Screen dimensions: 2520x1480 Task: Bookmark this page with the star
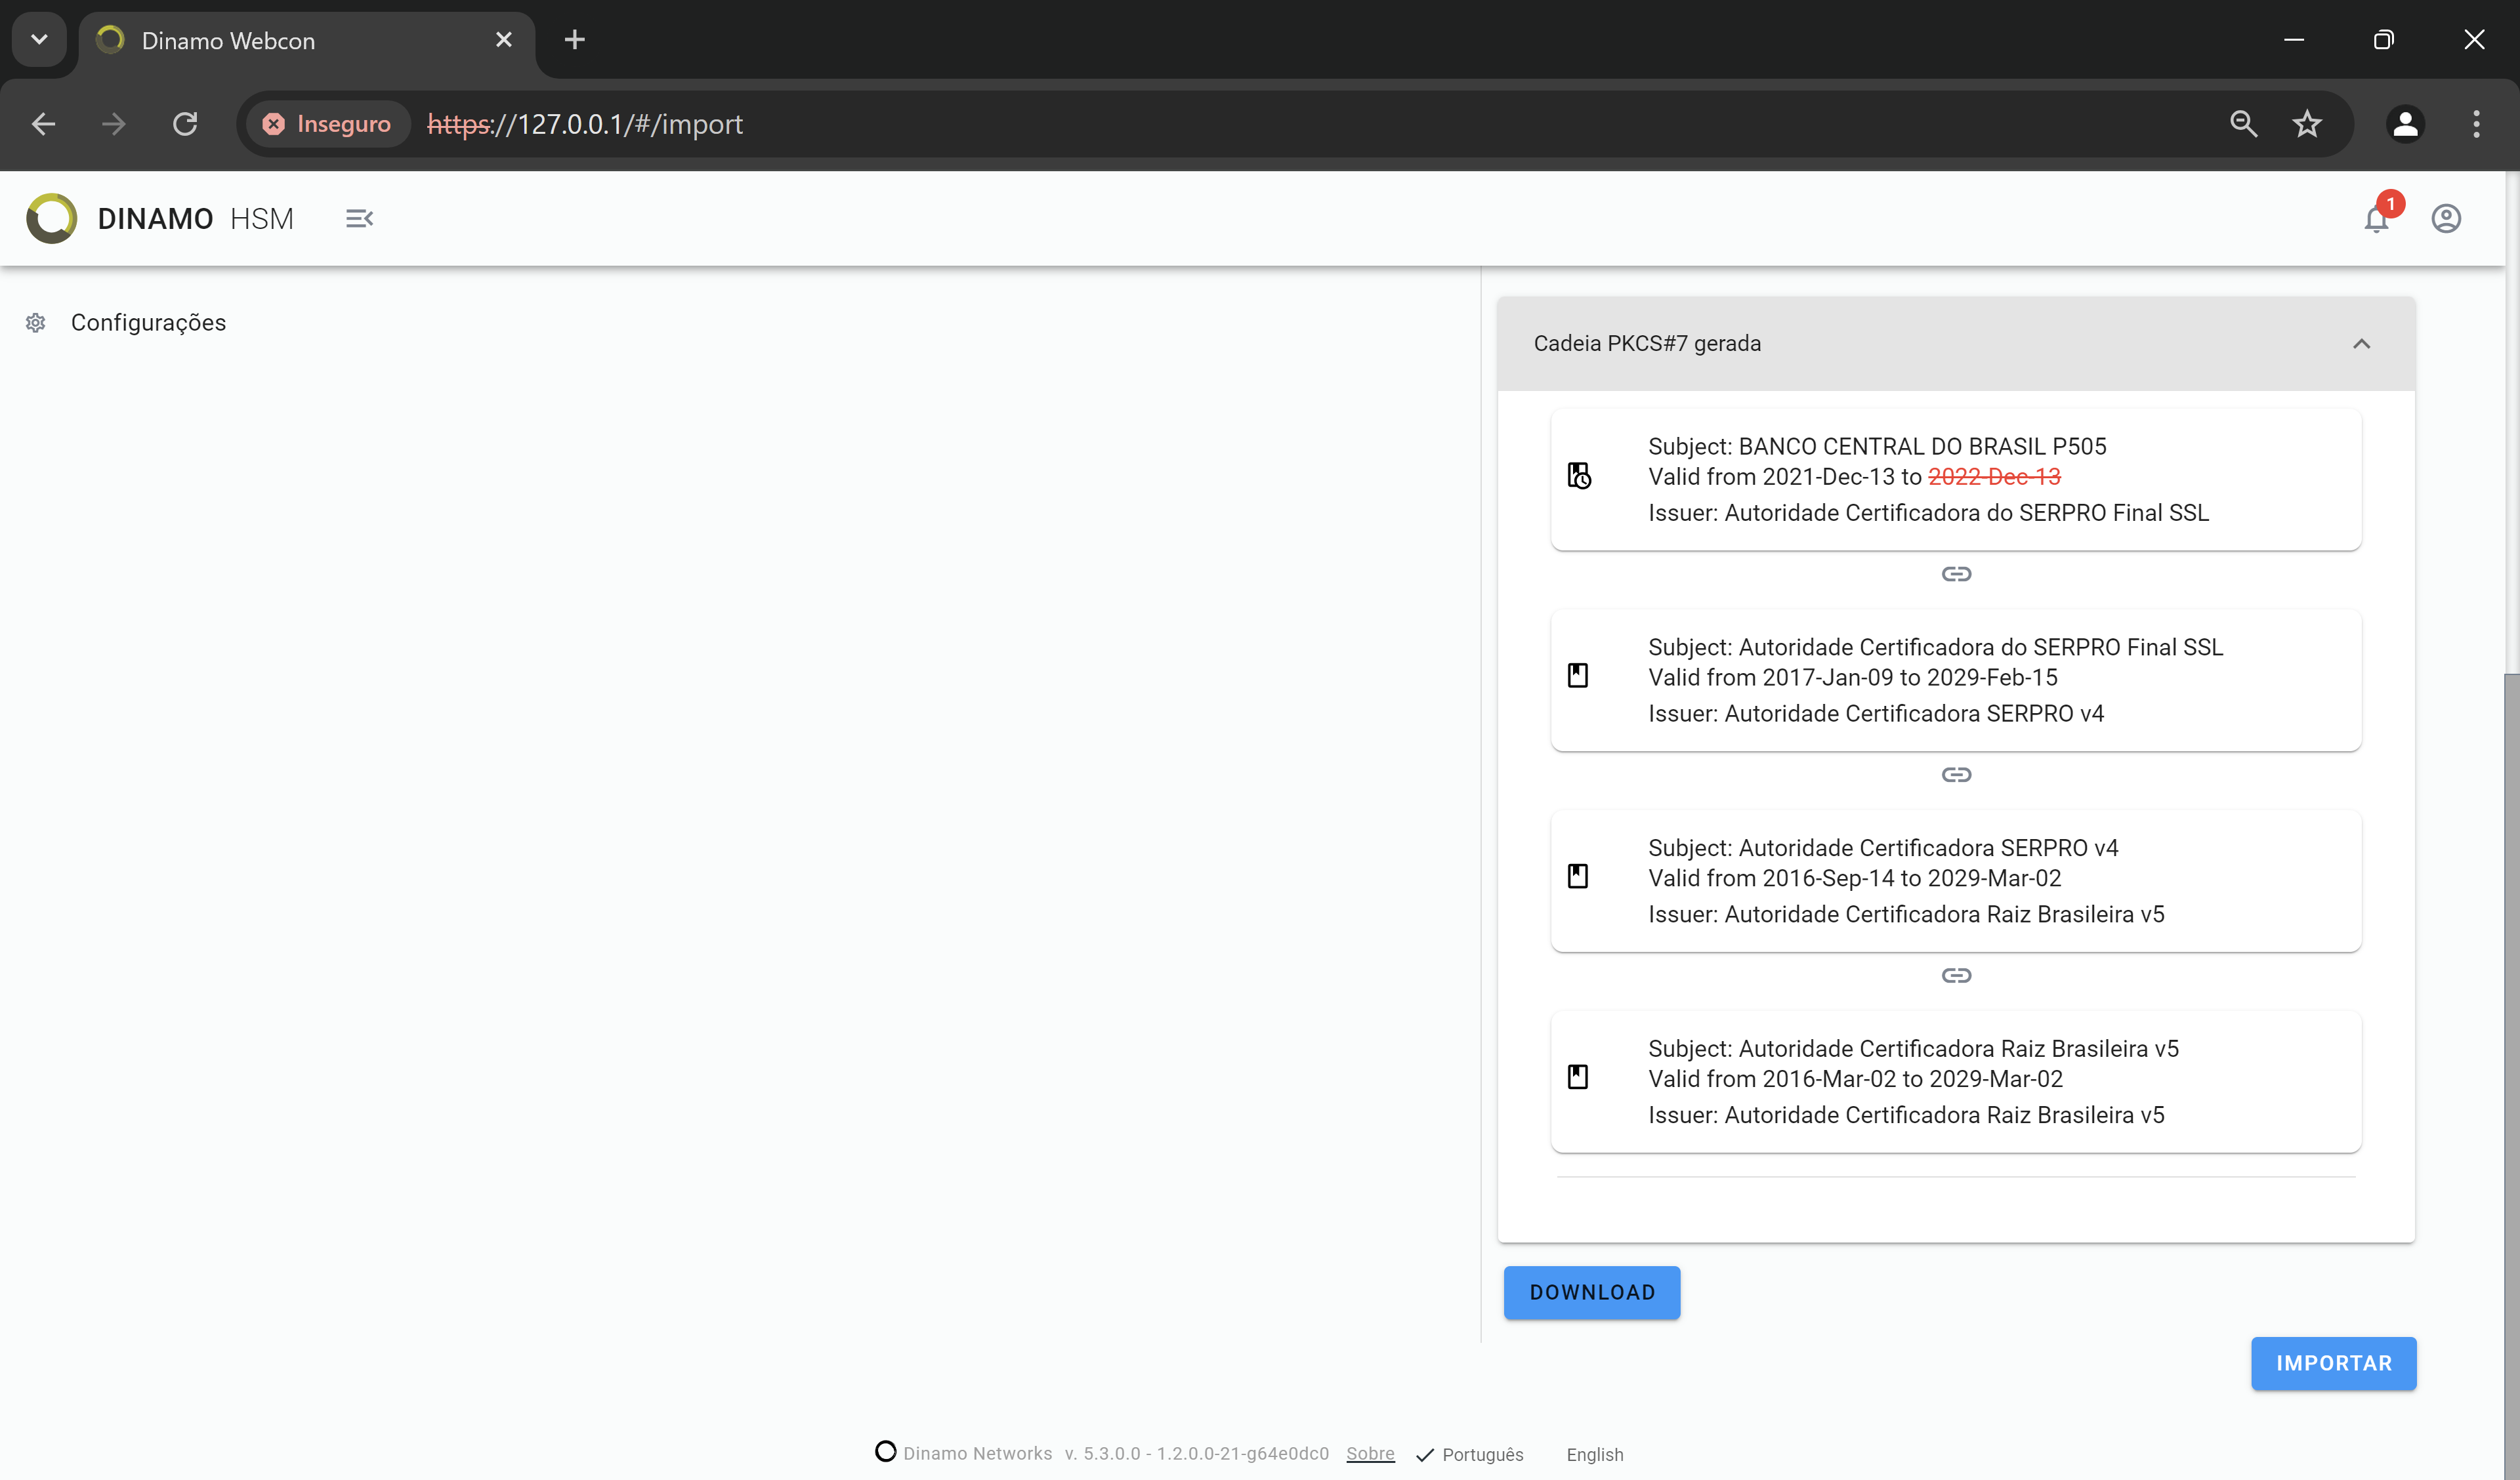tap(2307, 124)
